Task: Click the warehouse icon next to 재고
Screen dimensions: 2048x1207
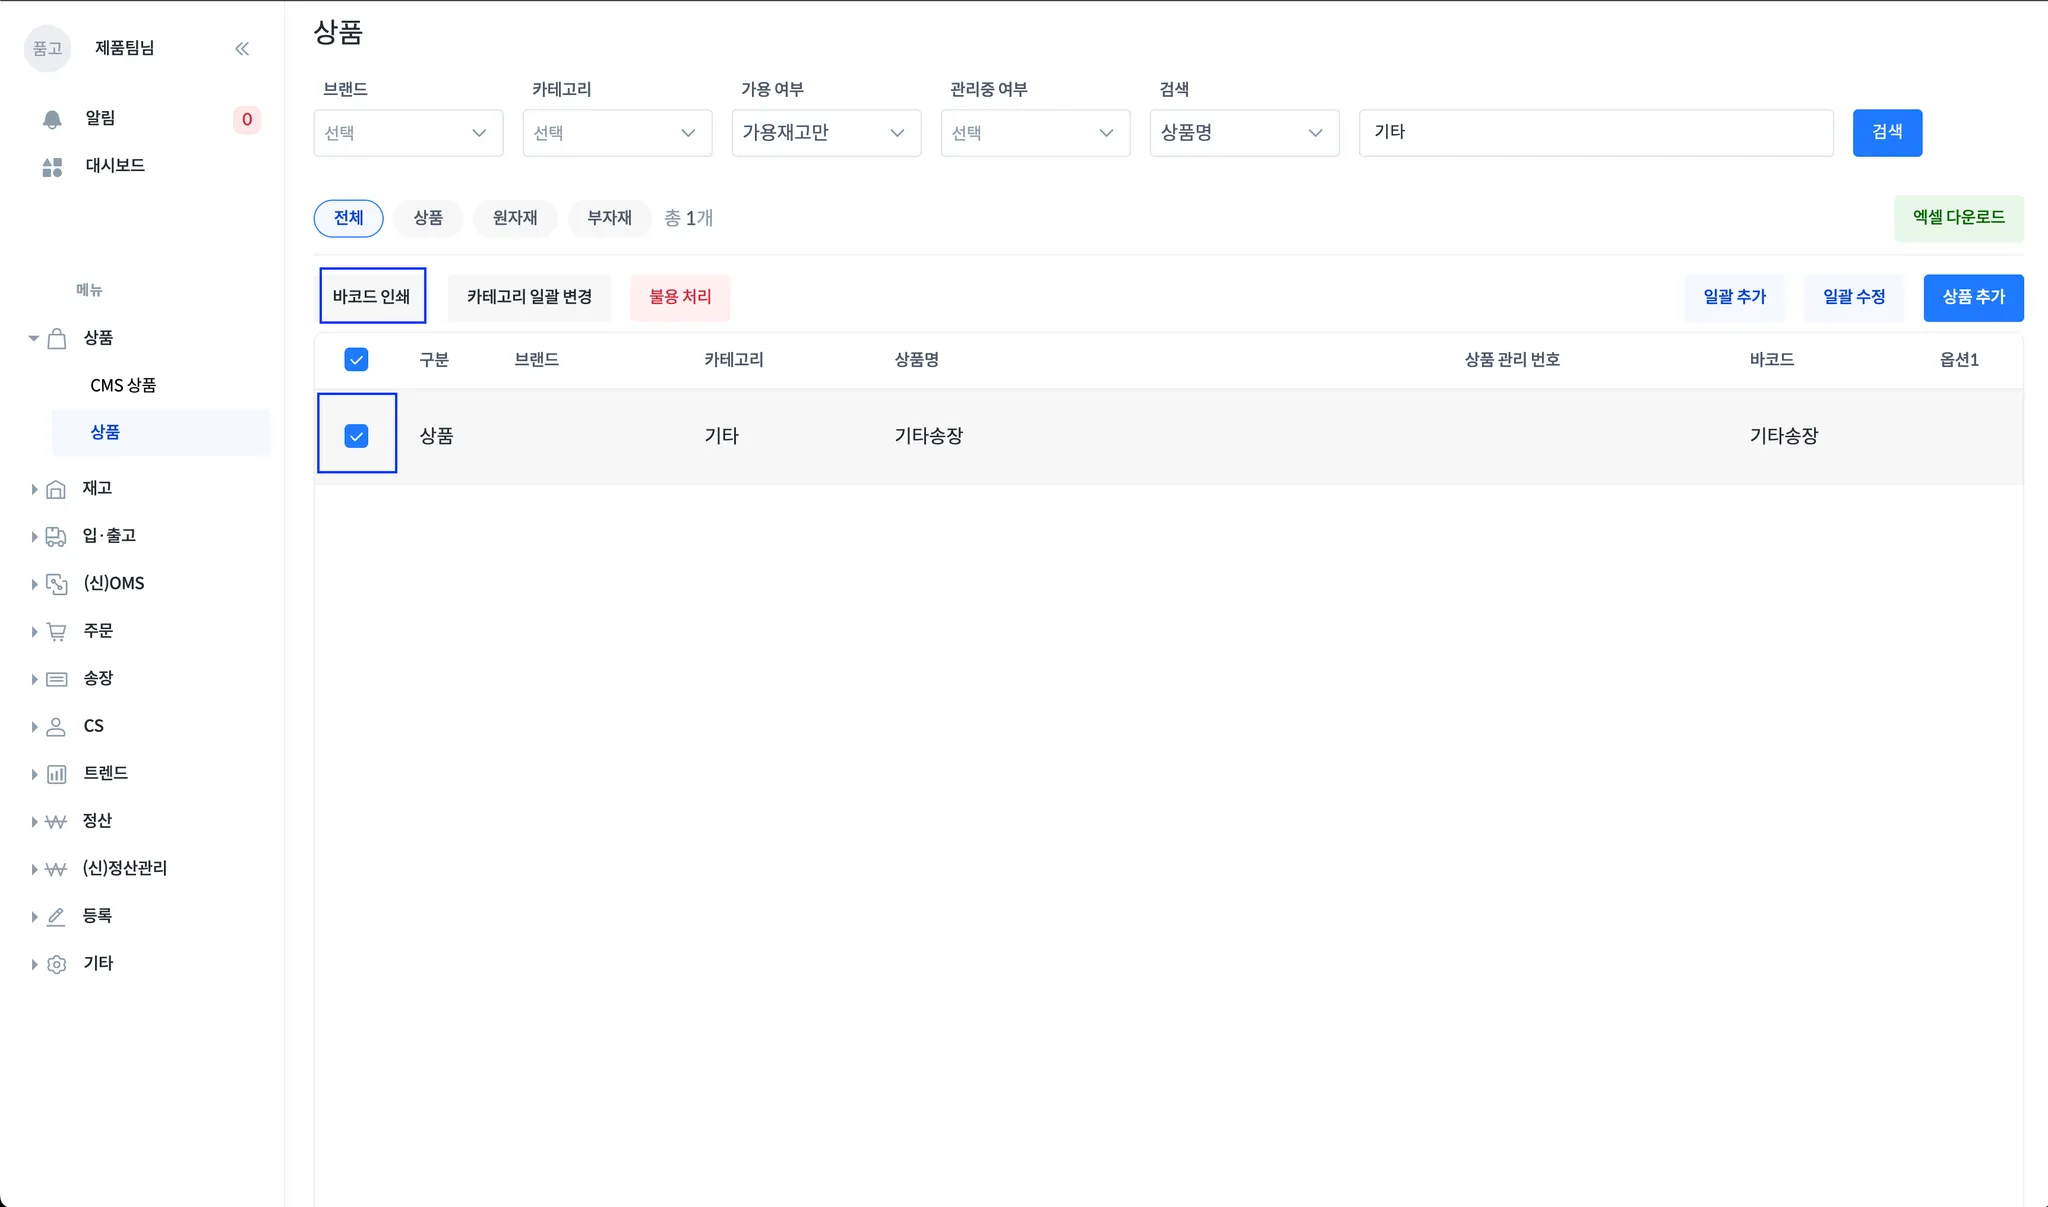Action: coord(56,489)
